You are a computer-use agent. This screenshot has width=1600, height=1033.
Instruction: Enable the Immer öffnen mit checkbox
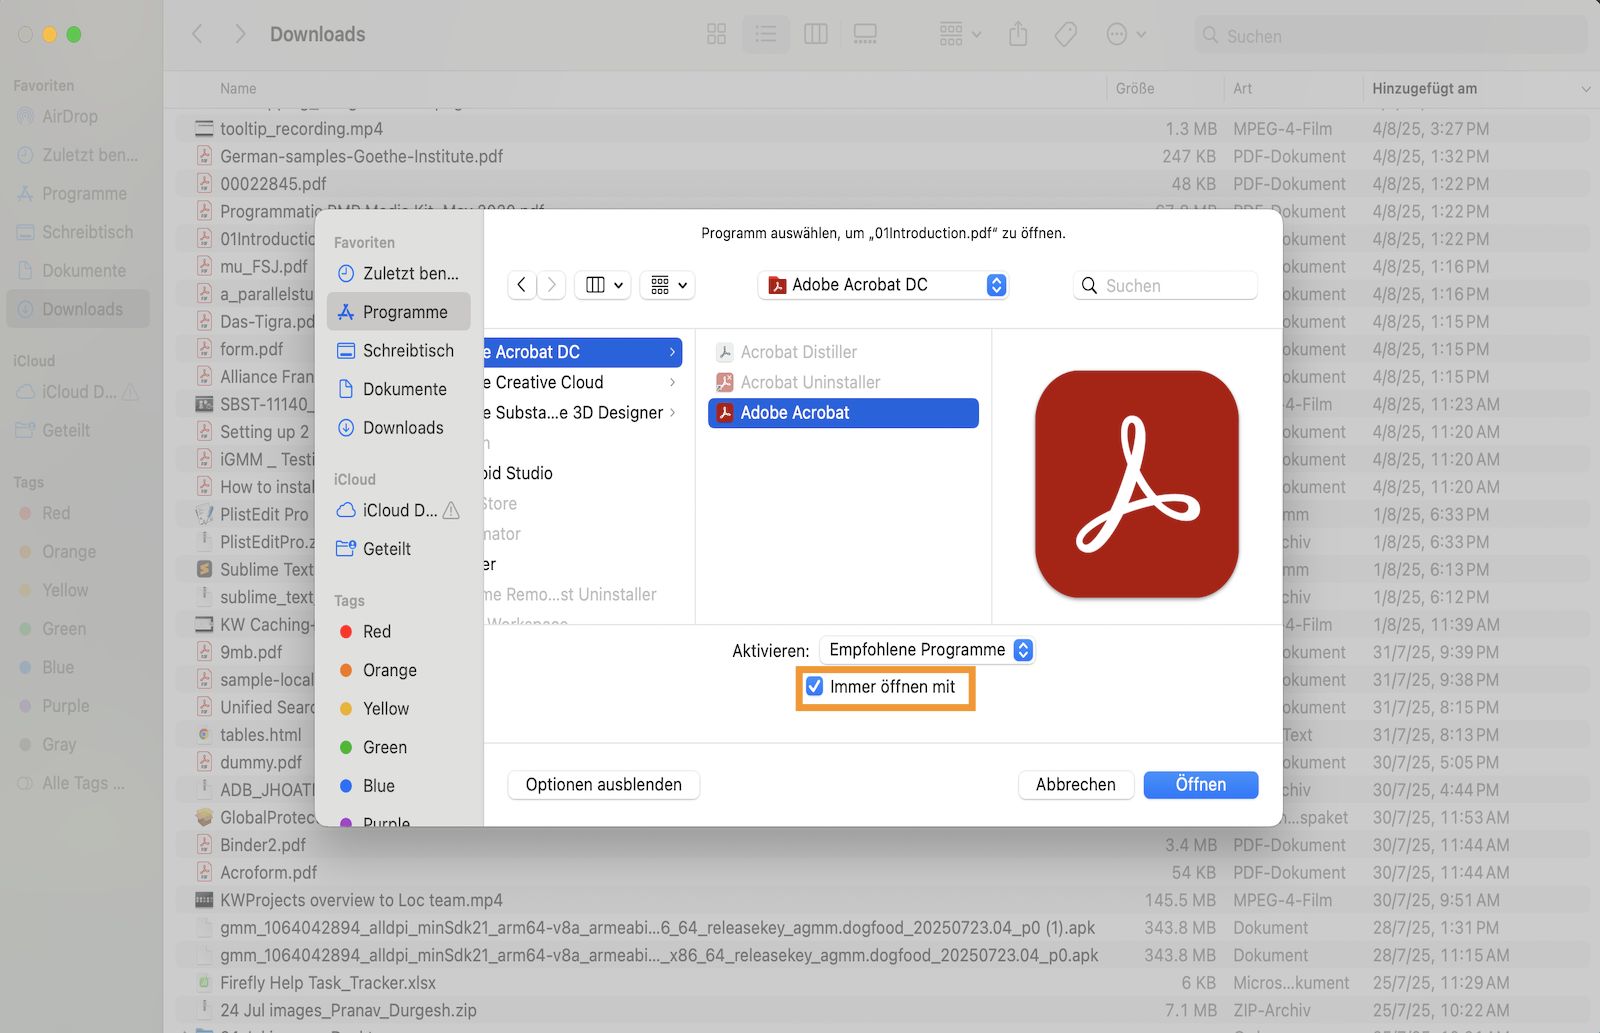coord(814,686)
